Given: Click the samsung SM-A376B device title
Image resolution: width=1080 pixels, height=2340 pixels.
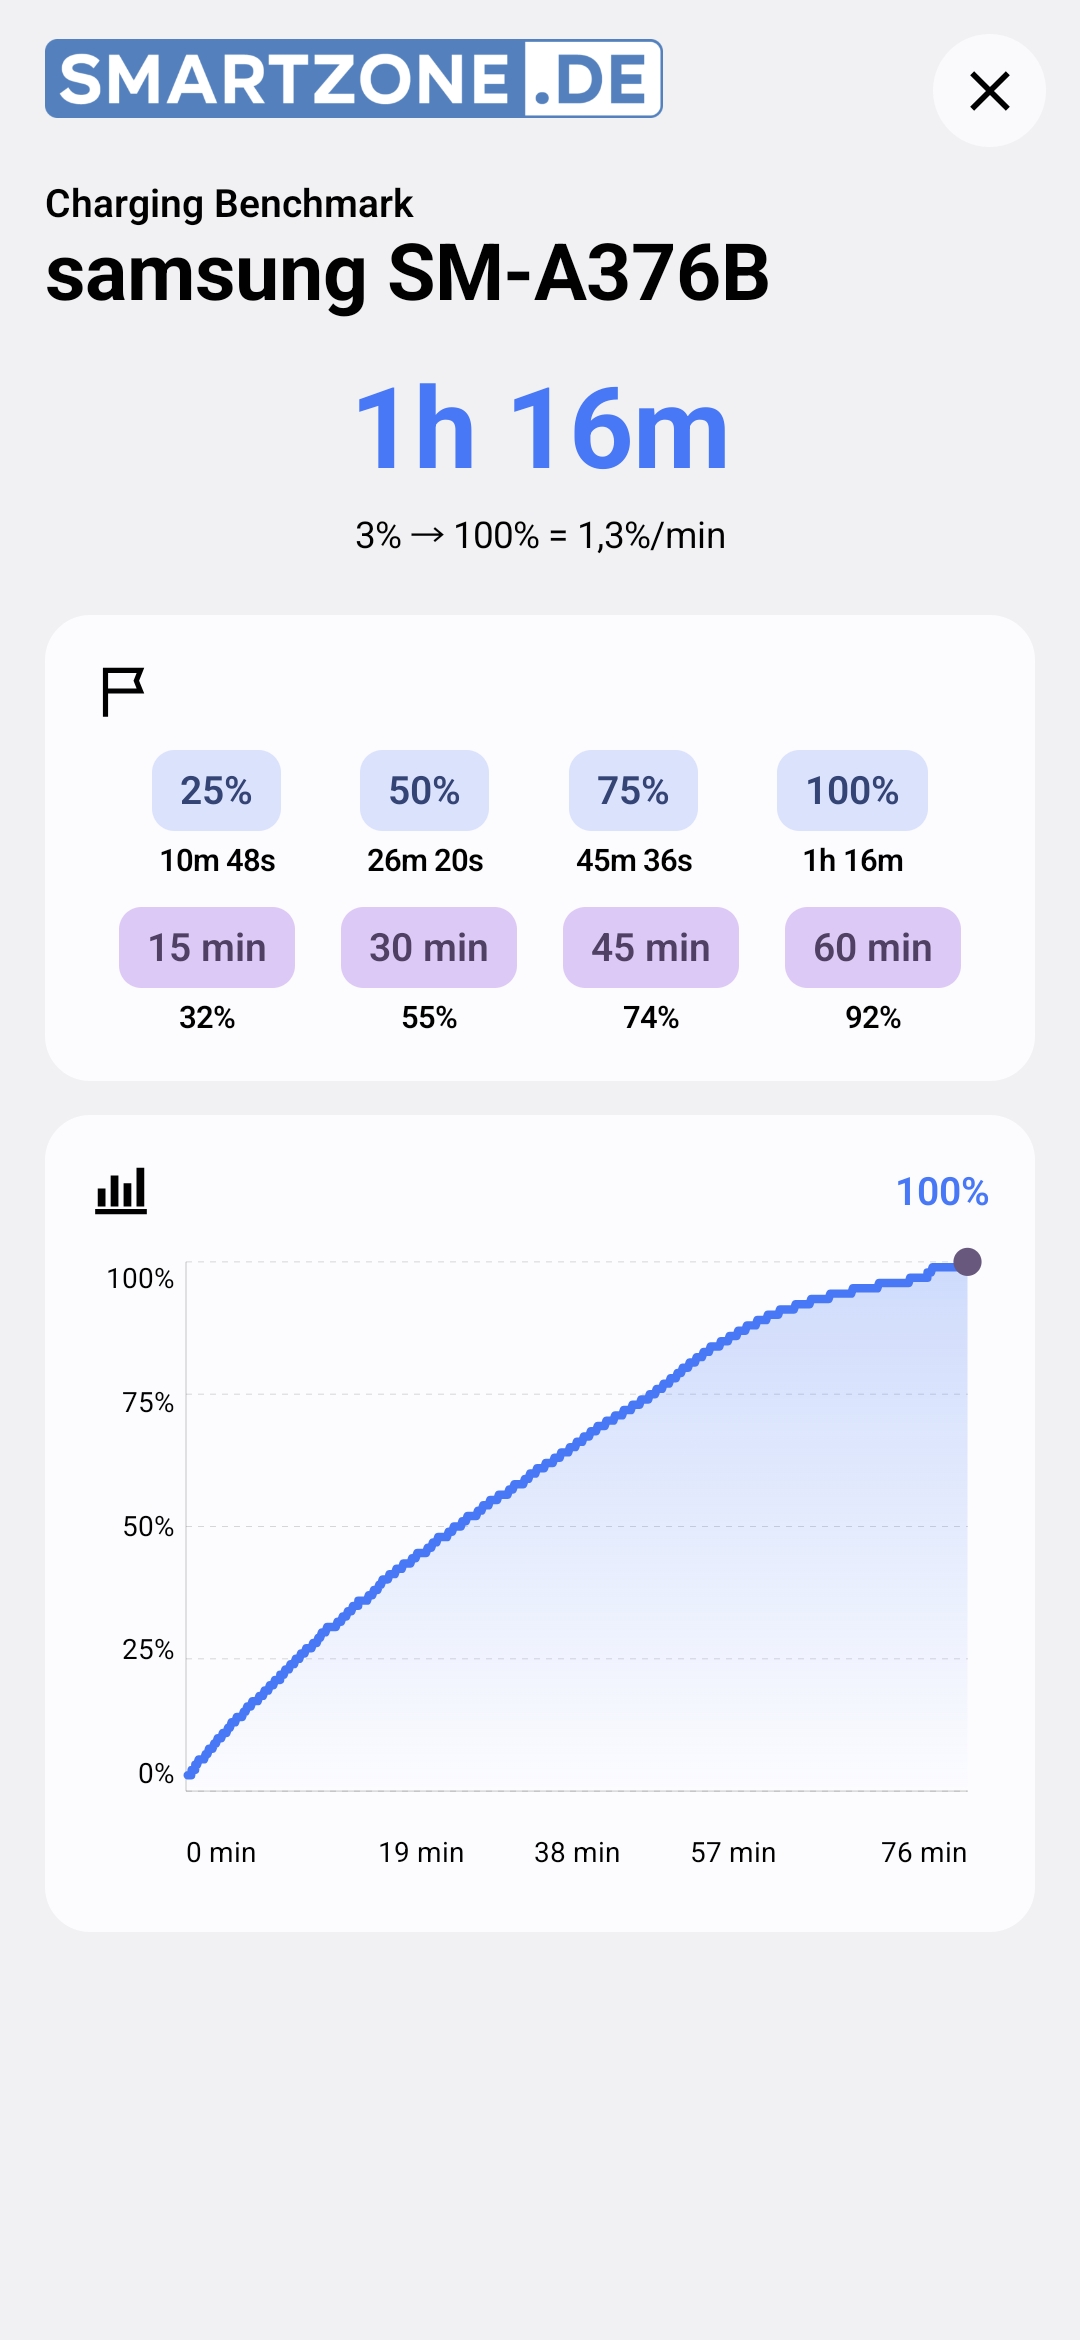Looking at the screenshot, I should click(407, 272).
